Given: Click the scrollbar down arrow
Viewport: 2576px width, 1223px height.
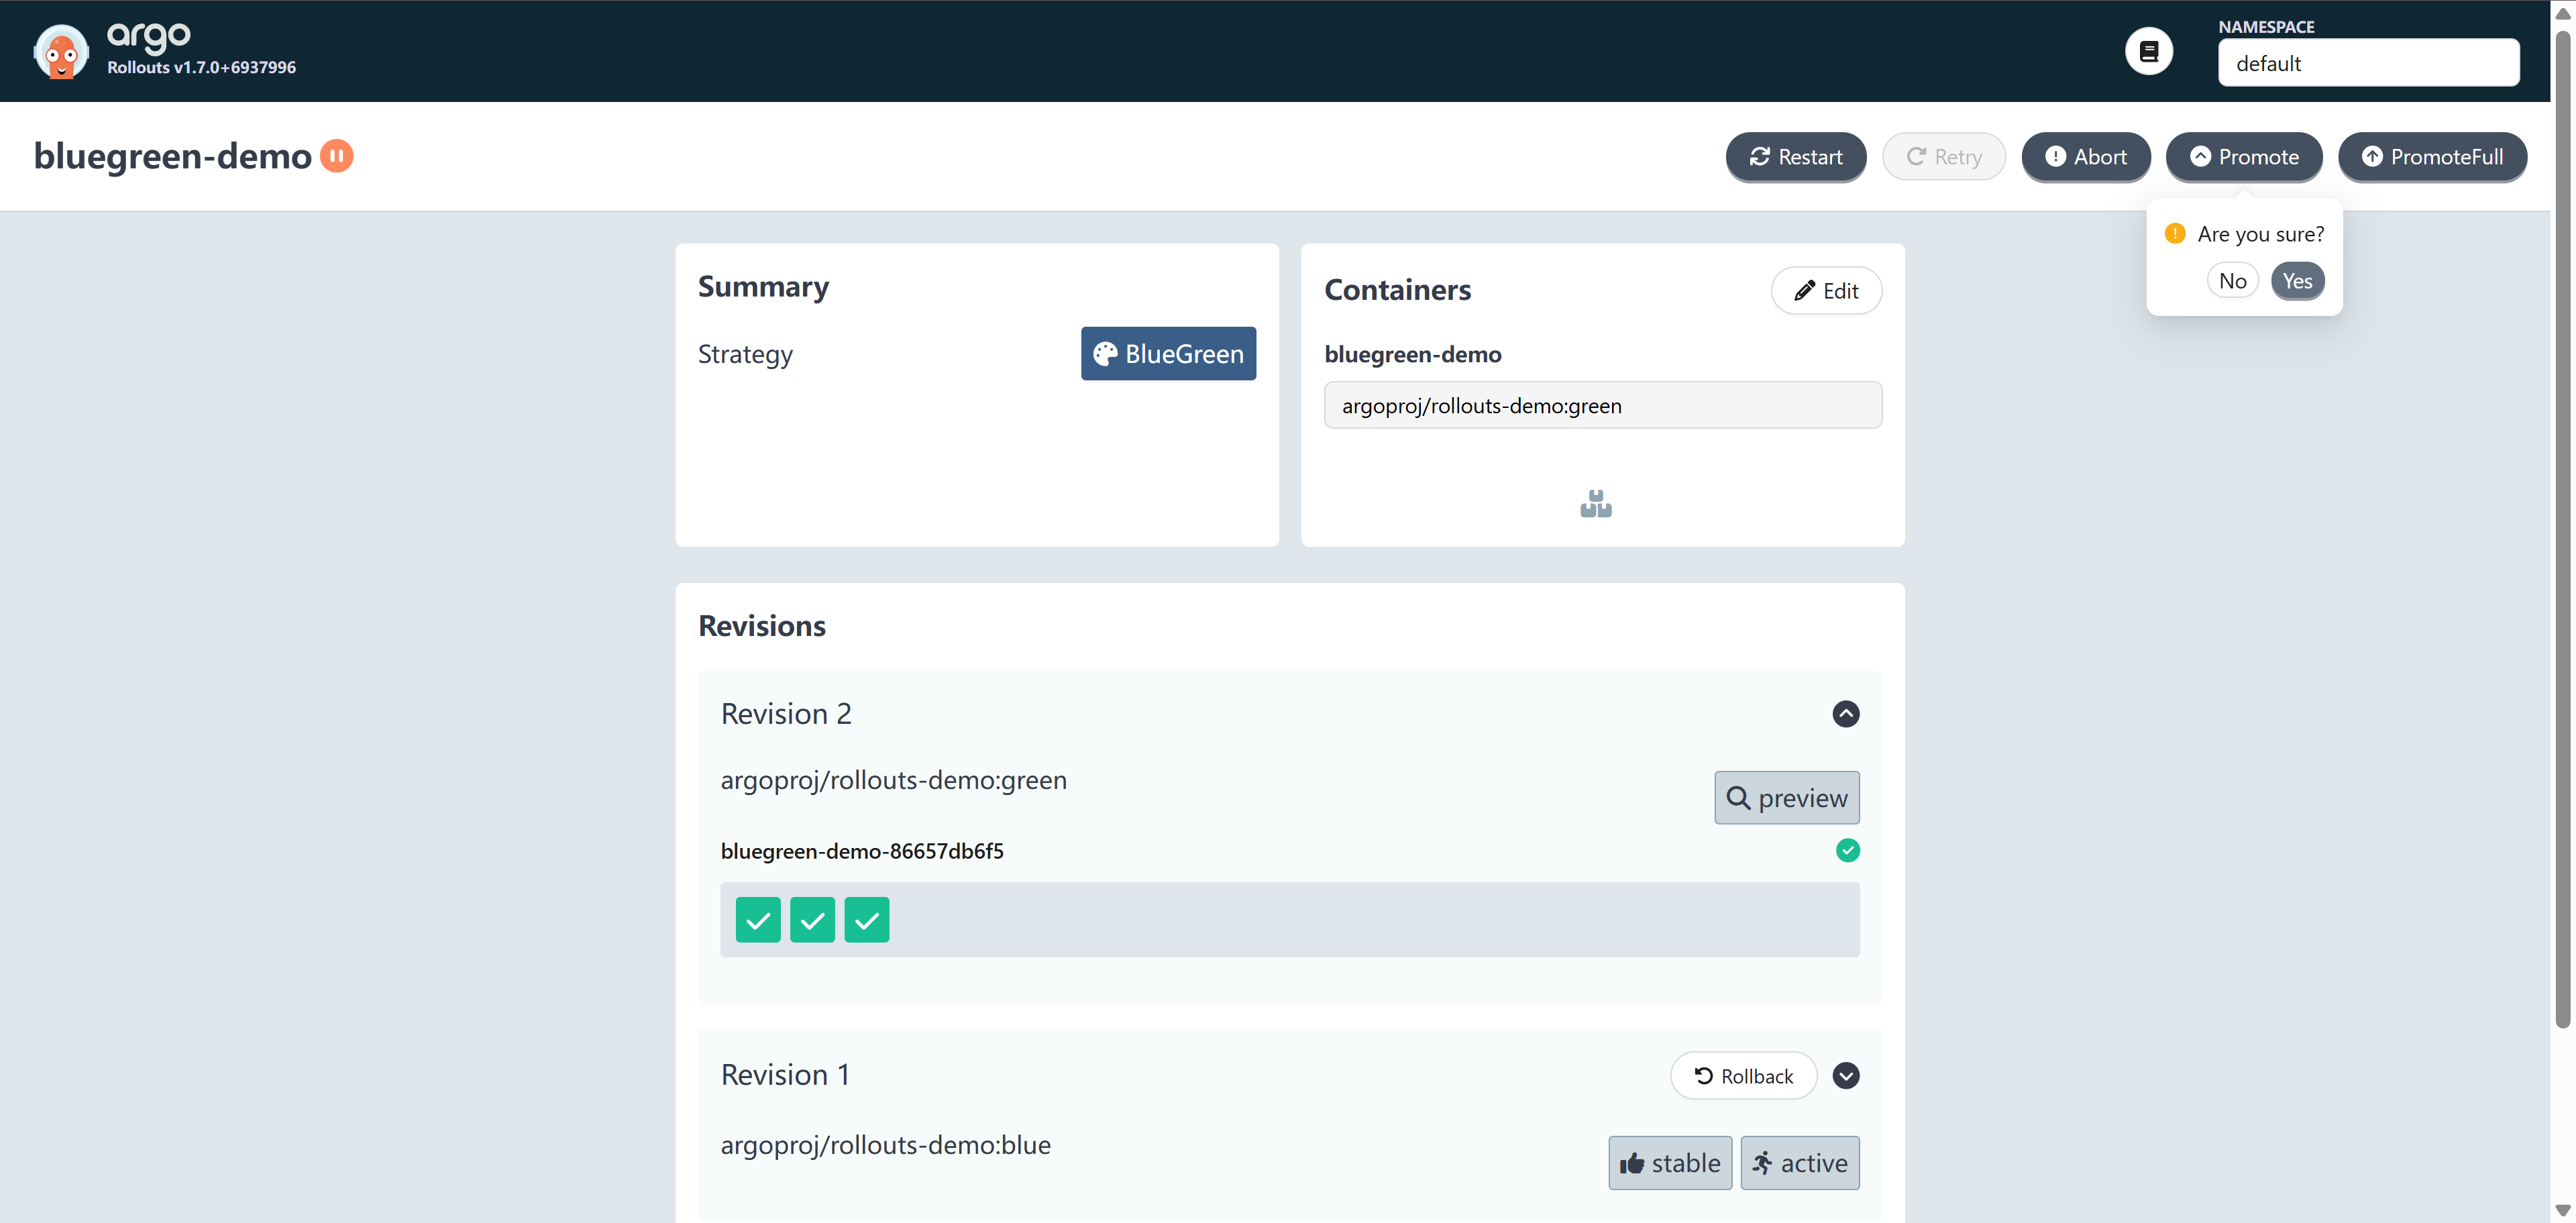Looking at the screenshot, I should pos(2563,1211).
